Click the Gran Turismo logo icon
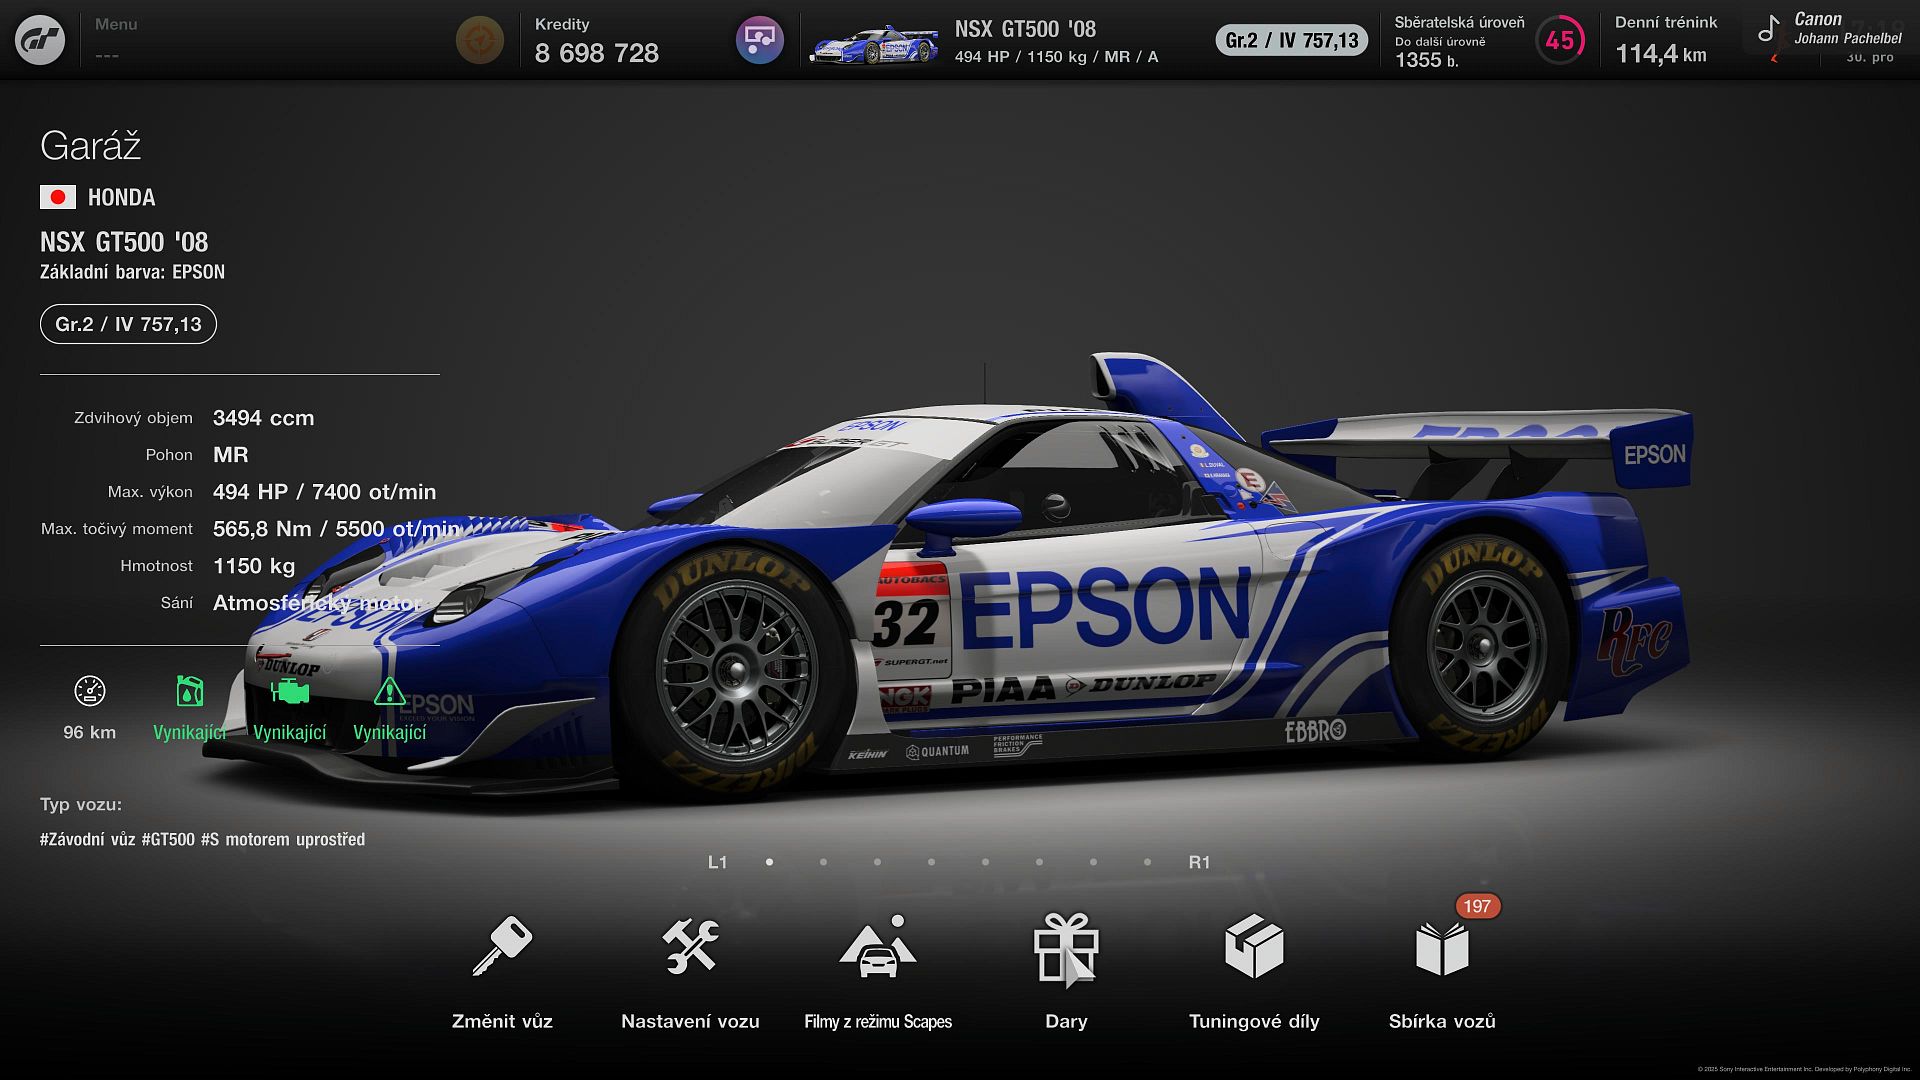This screenshot has height=1080, width=1920. coord(40,40)
